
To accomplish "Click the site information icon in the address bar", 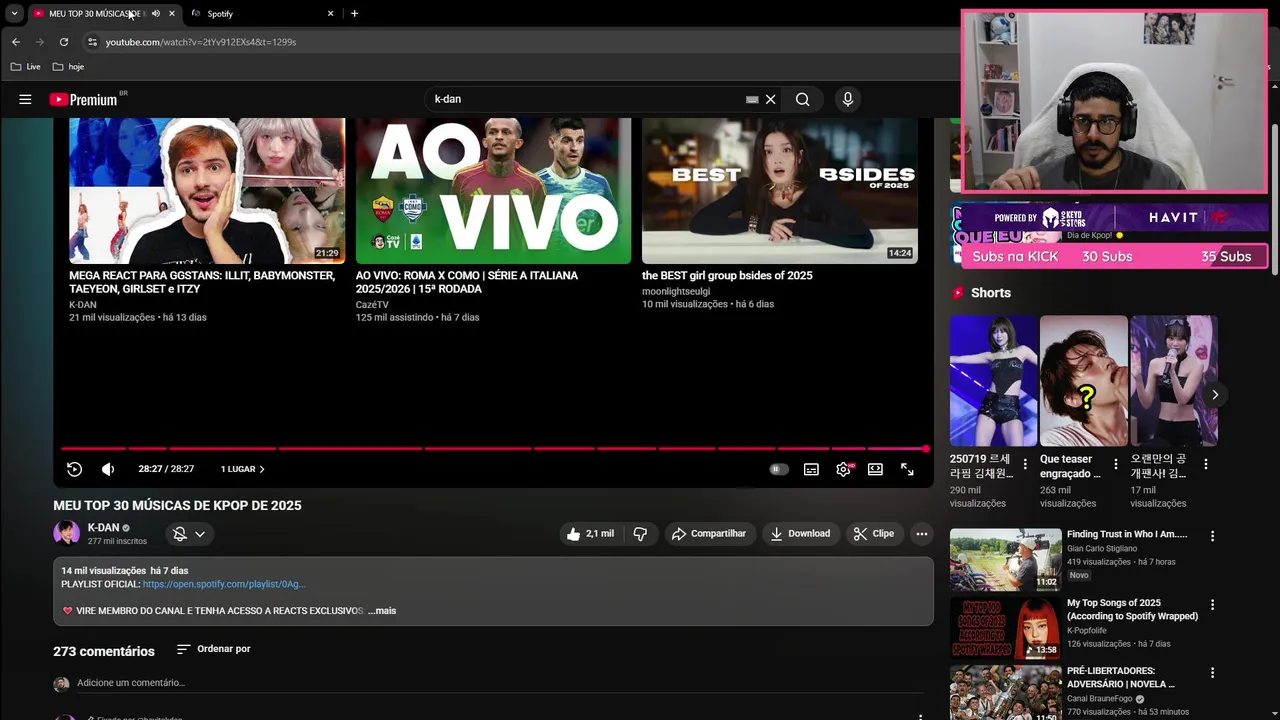I will point(92,42).
